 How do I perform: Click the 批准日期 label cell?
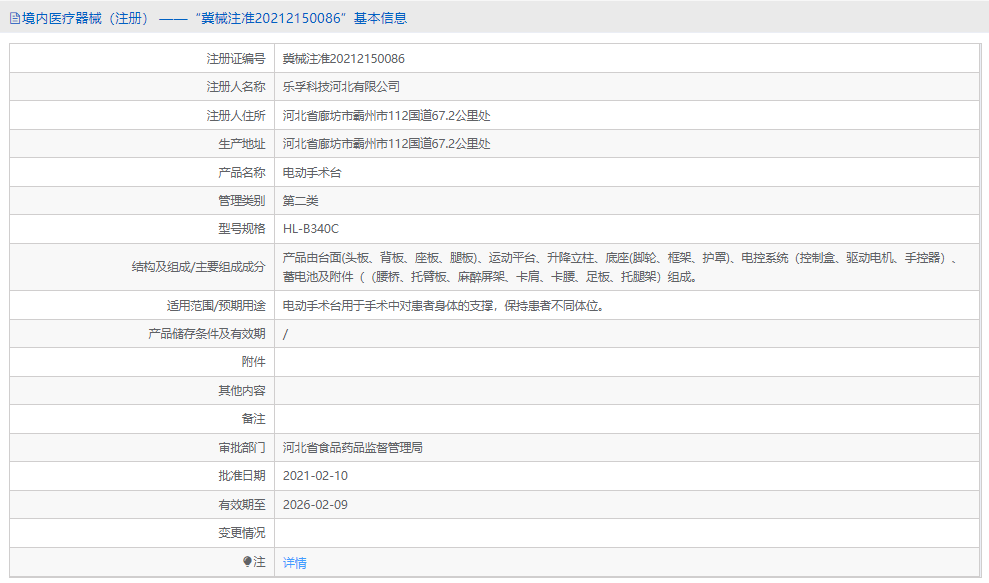142,476
